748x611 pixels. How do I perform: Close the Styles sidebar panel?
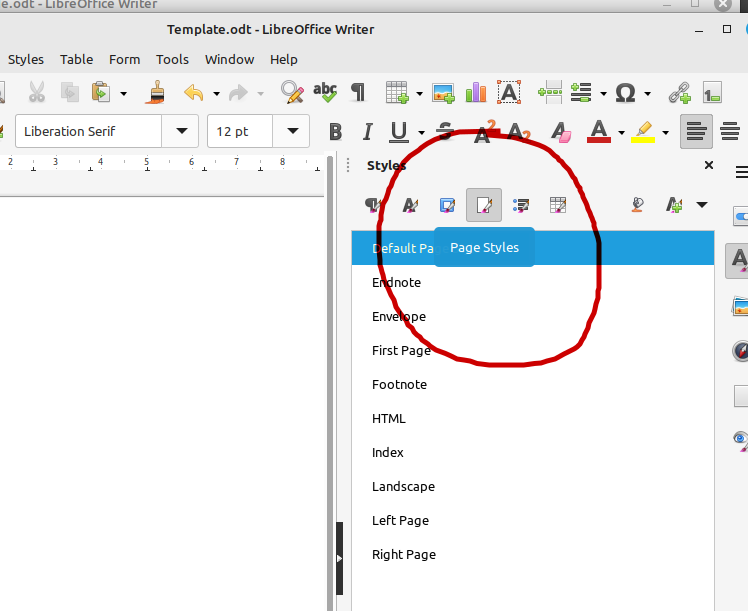click(709, 165)
